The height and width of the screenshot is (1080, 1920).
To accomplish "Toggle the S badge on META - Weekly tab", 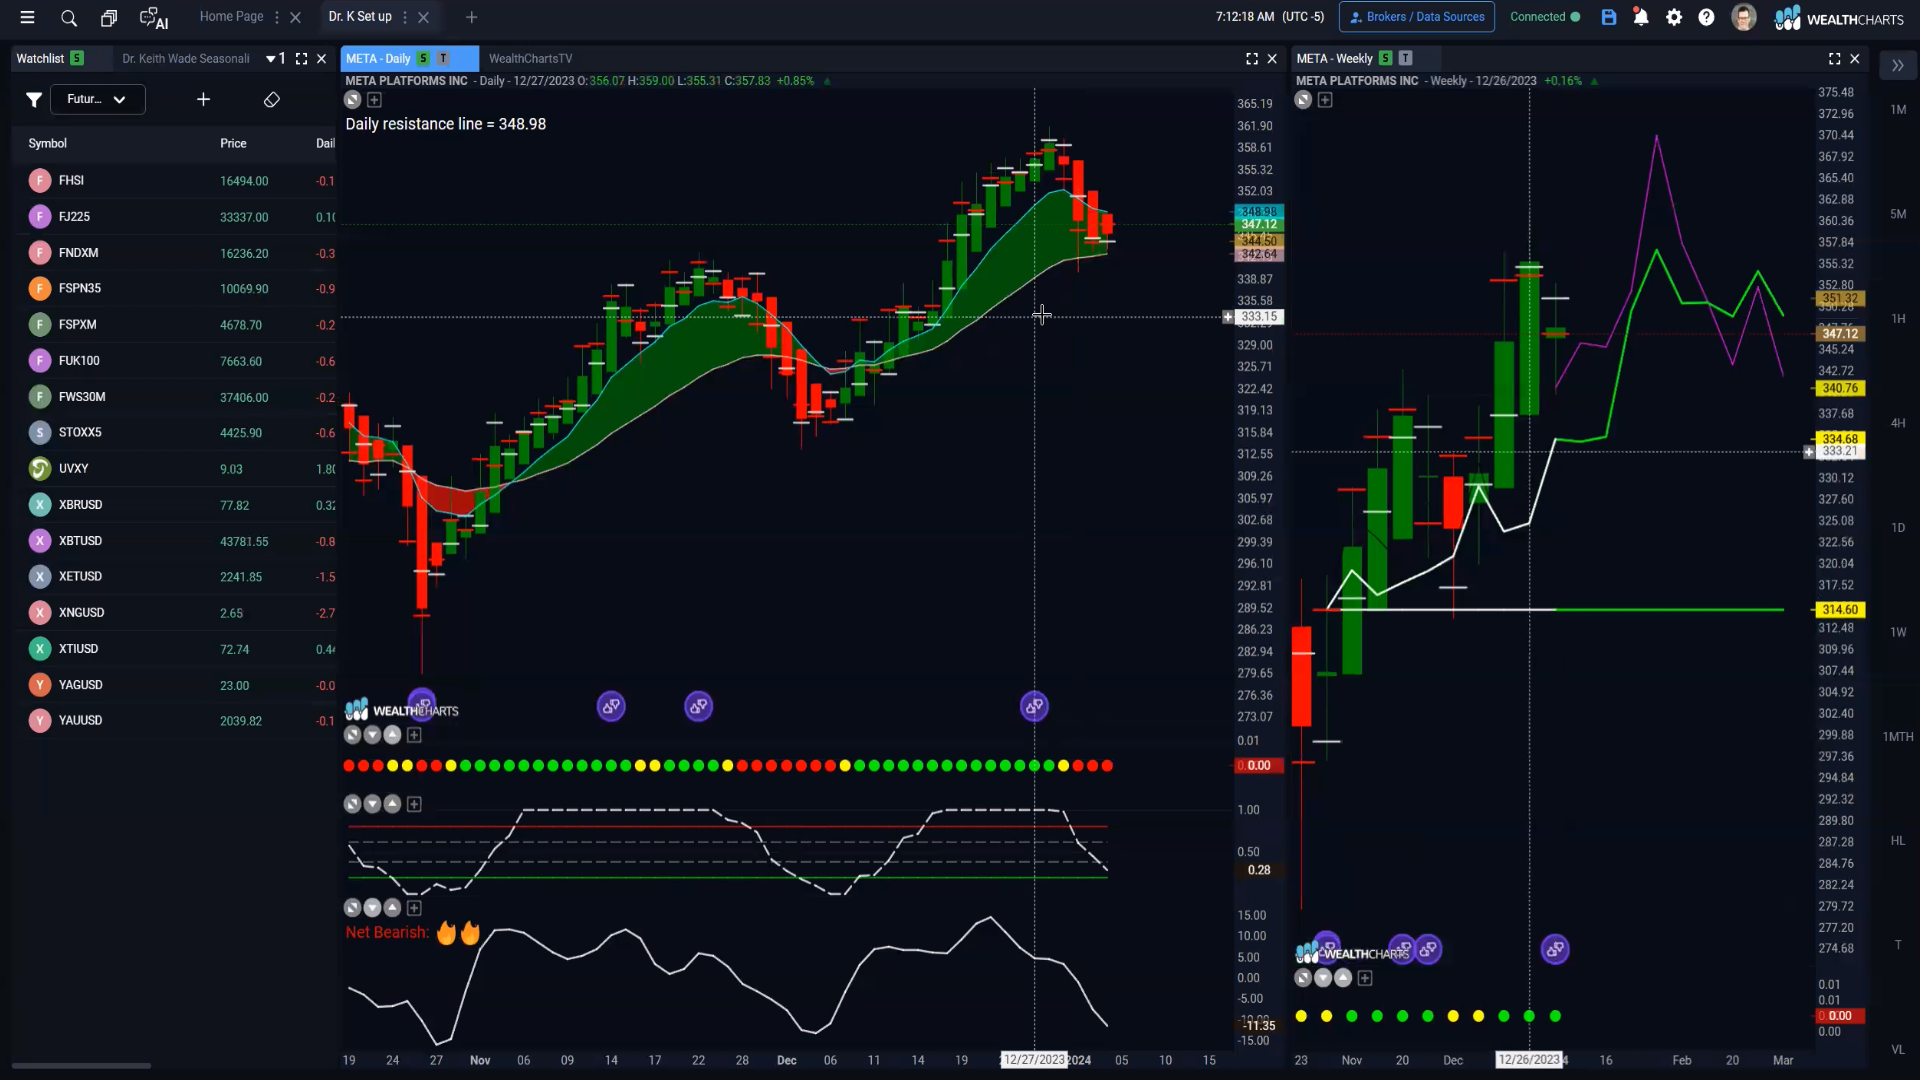I will tap(1385, 58).
